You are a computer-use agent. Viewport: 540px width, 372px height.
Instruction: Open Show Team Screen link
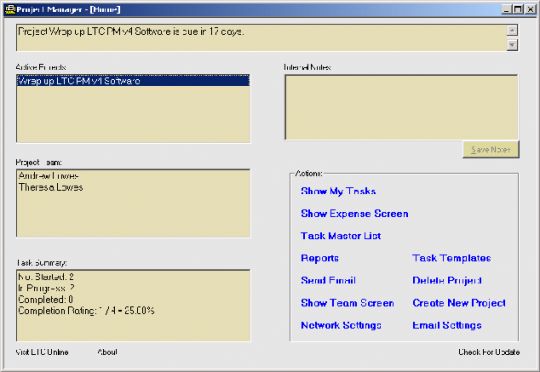(347, 303)
